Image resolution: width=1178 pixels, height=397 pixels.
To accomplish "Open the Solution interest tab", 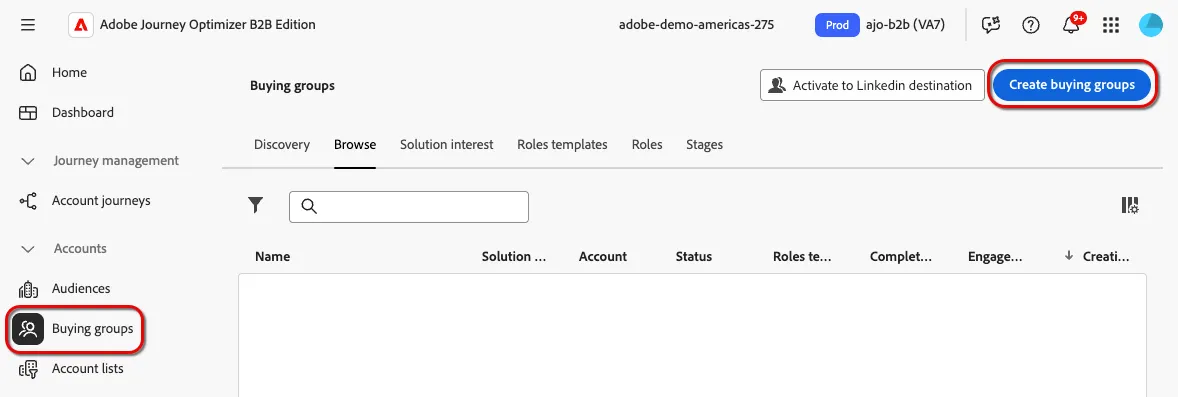I will 446,144.
